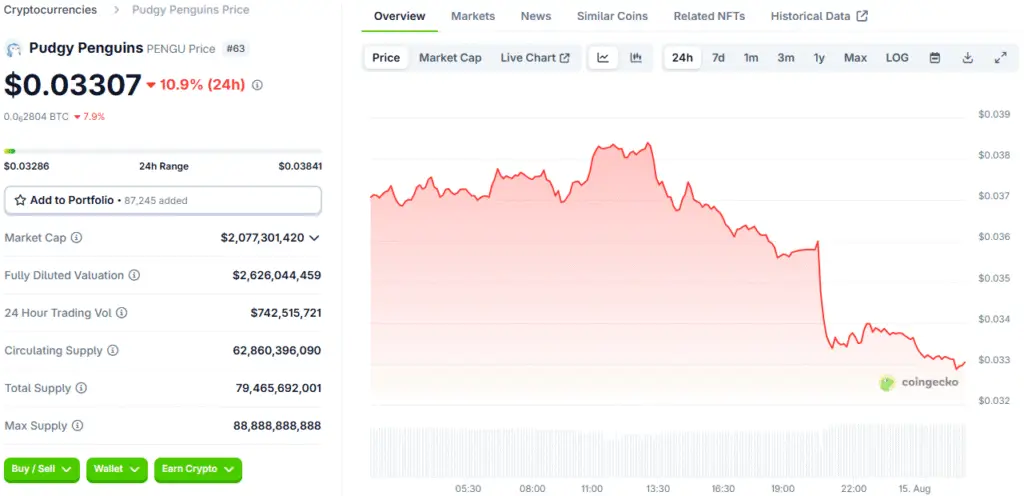Click the 62,860,396,090 circulating supply value
The image size is (1024, 496).
point(277,350)
